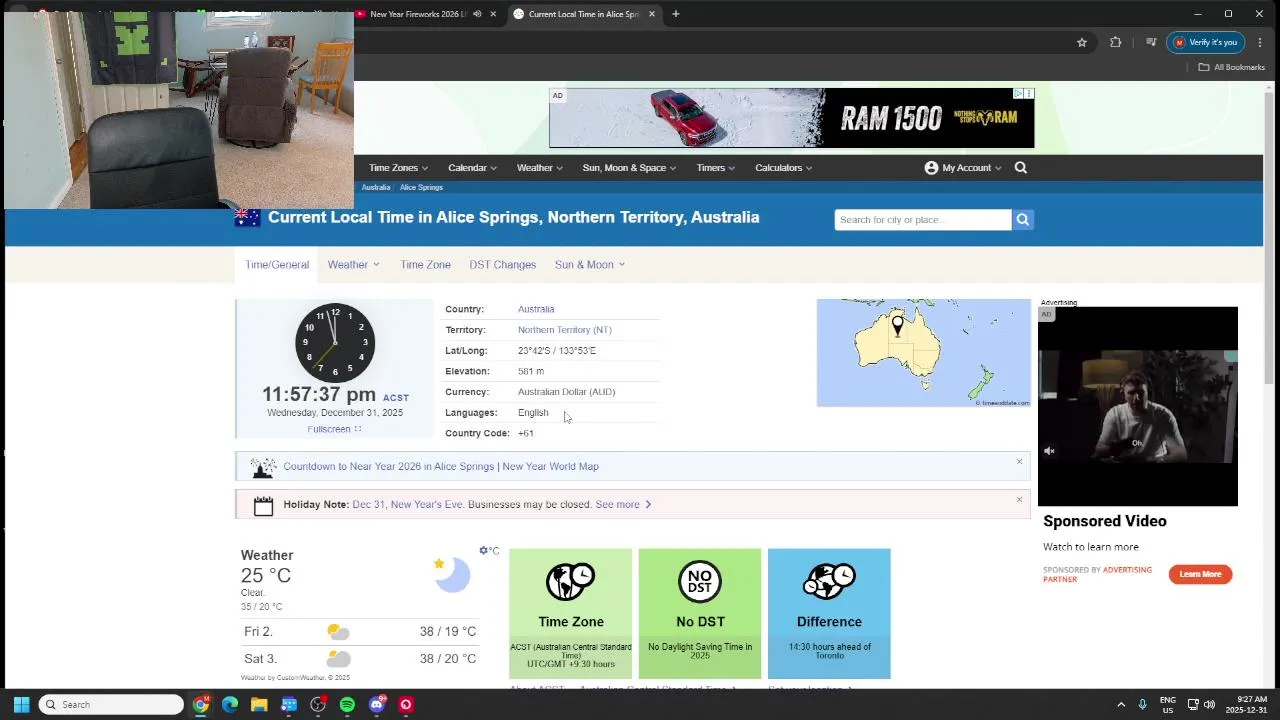Image resolution: width=1280 pixels, height=720 pixels.
Task: Click See more in holiday note
Action: click(x=623, y=504)
